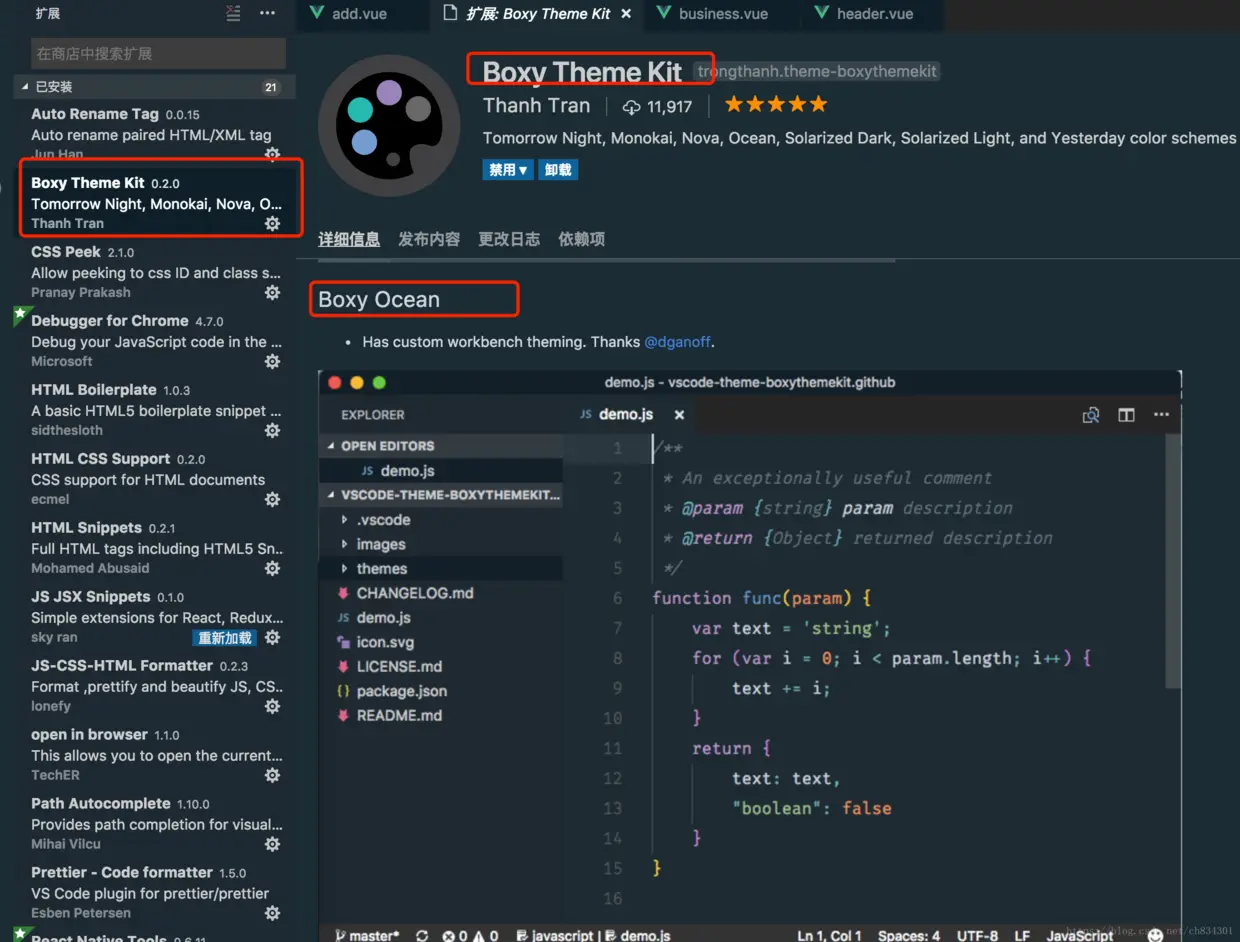Open gear menu for open in browser
The width and height of the screenshot is (1240, 942).
click(272, 776)
